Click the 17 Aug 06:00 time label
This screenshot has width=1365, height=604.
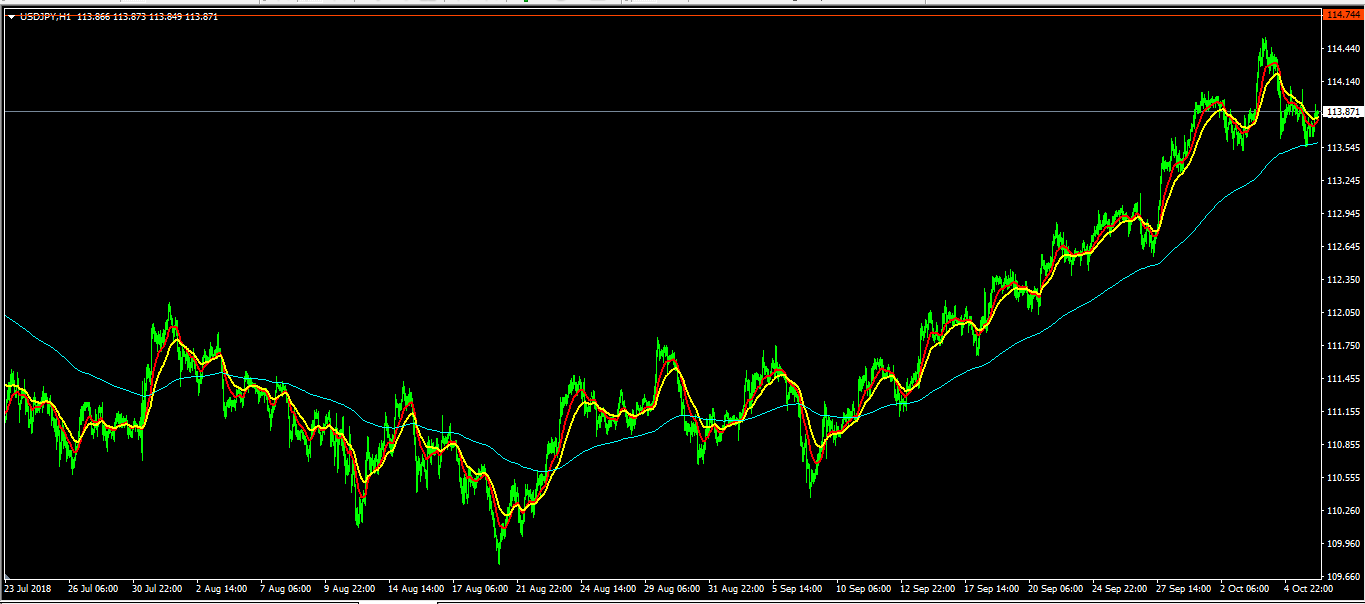tap(479, 589)
